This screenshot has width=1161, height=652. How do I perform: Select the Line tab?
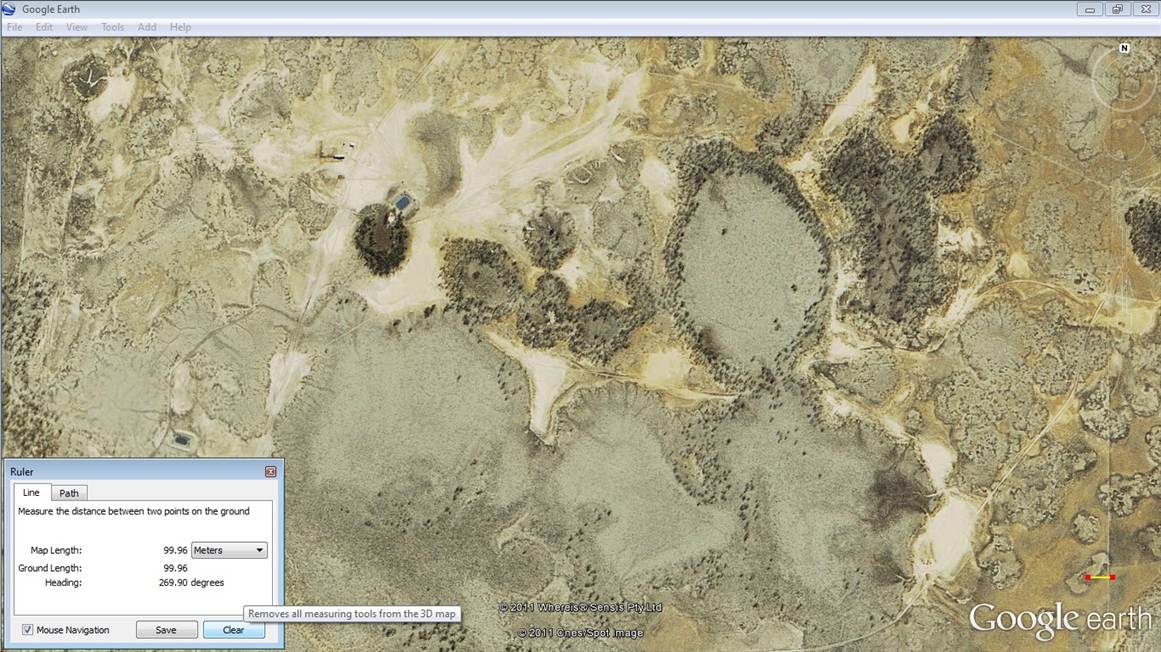pyautogui.click(x=31, y=492)
